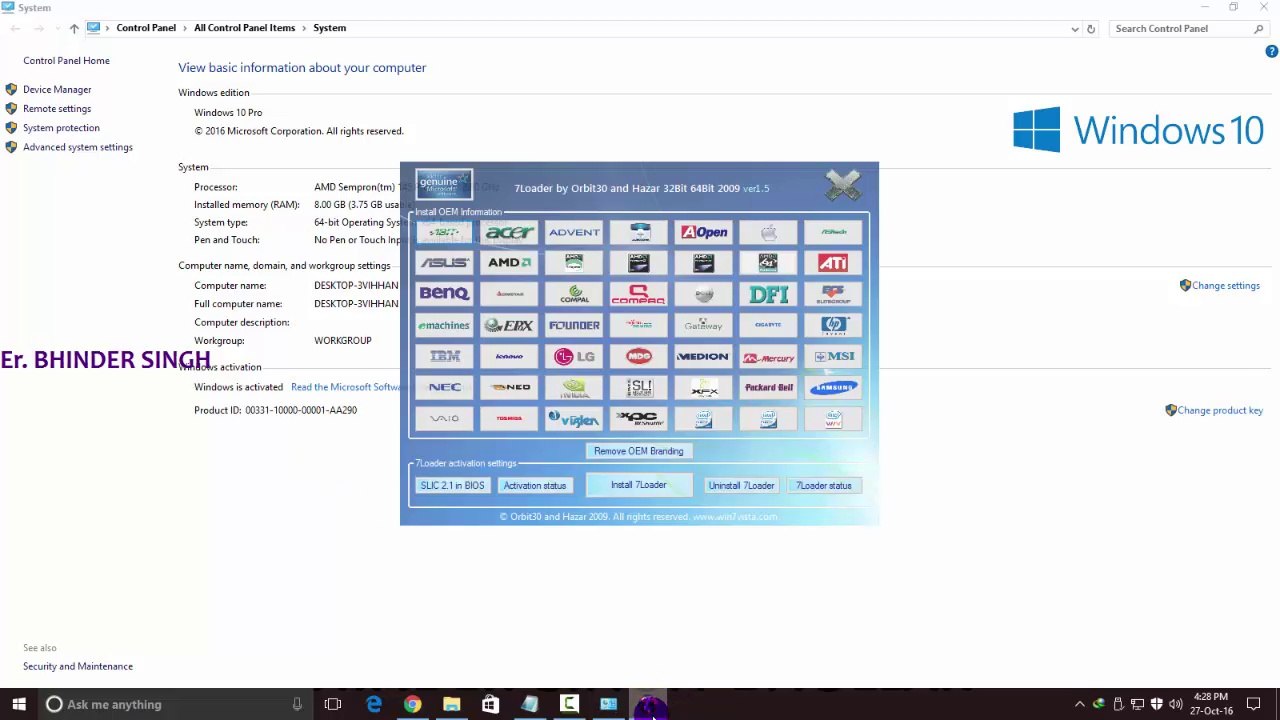Viewport: 1280px width, 720px height.
Task: Click Remove OEM Branding button
Action: (x=639, y=451)
